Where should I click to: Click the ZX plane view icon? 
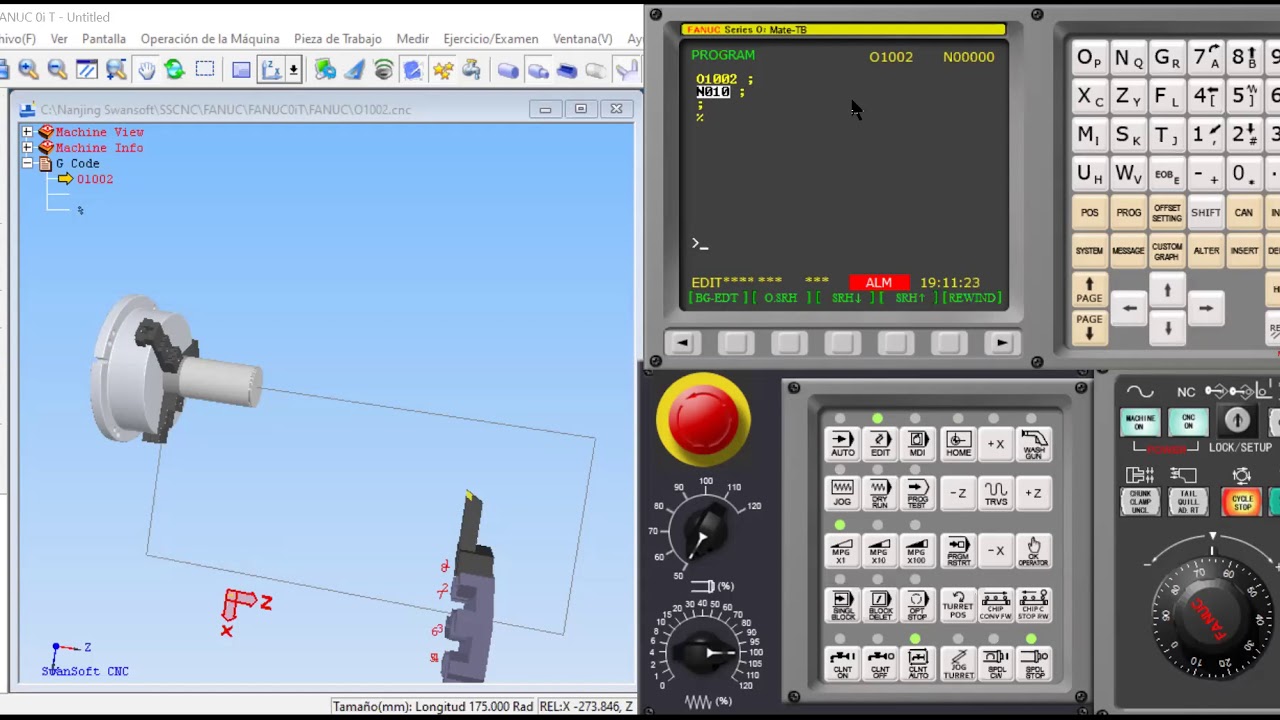(271, 69)
